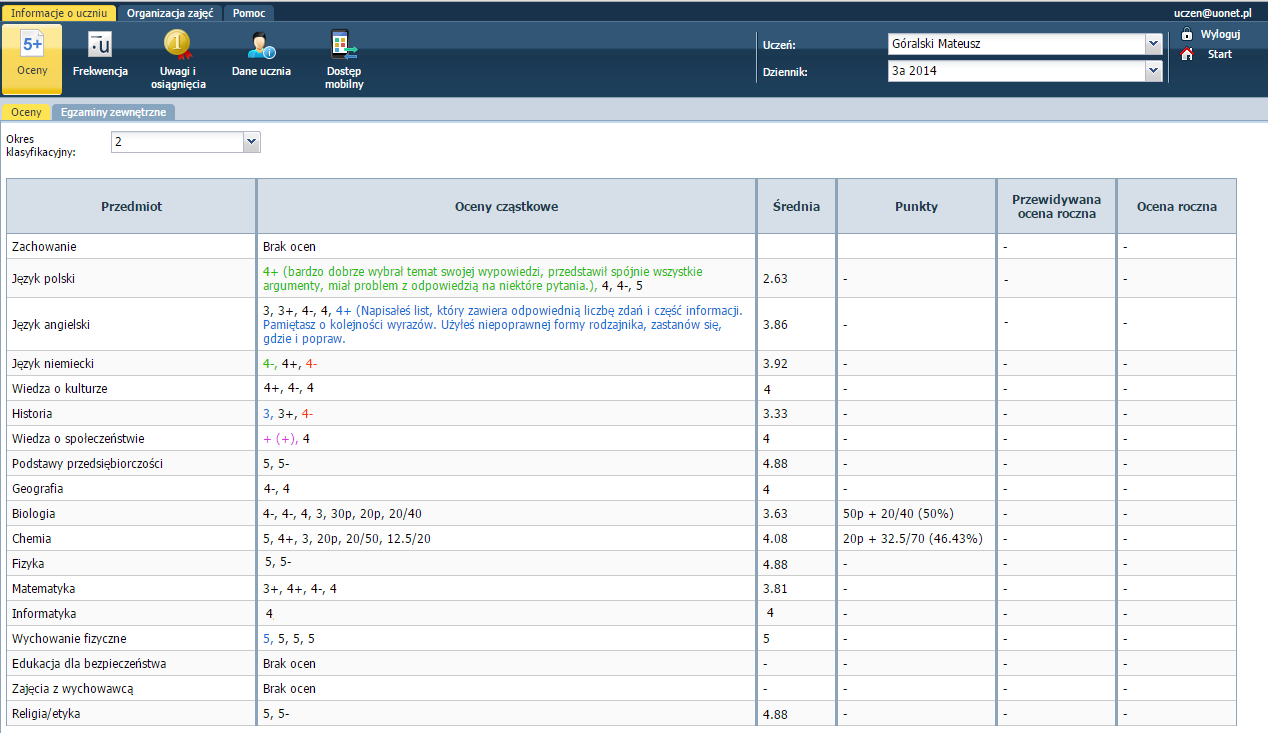Screen dimensions: 1268x733
Task: Click the Wyloguj padlock icon
Action: coord(1187,34)
